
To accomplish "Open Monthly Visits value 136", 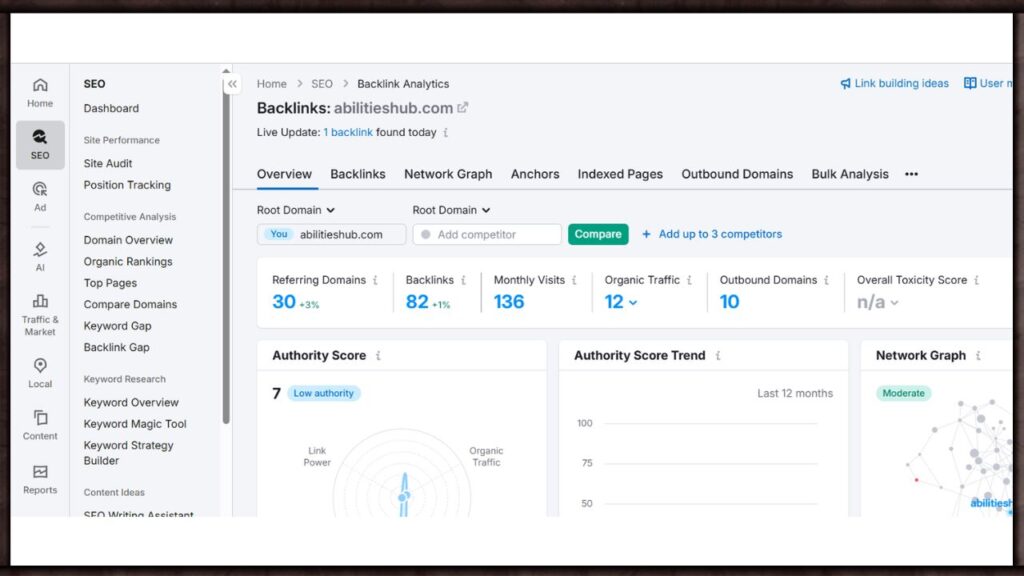I will (x=509, y=302).
